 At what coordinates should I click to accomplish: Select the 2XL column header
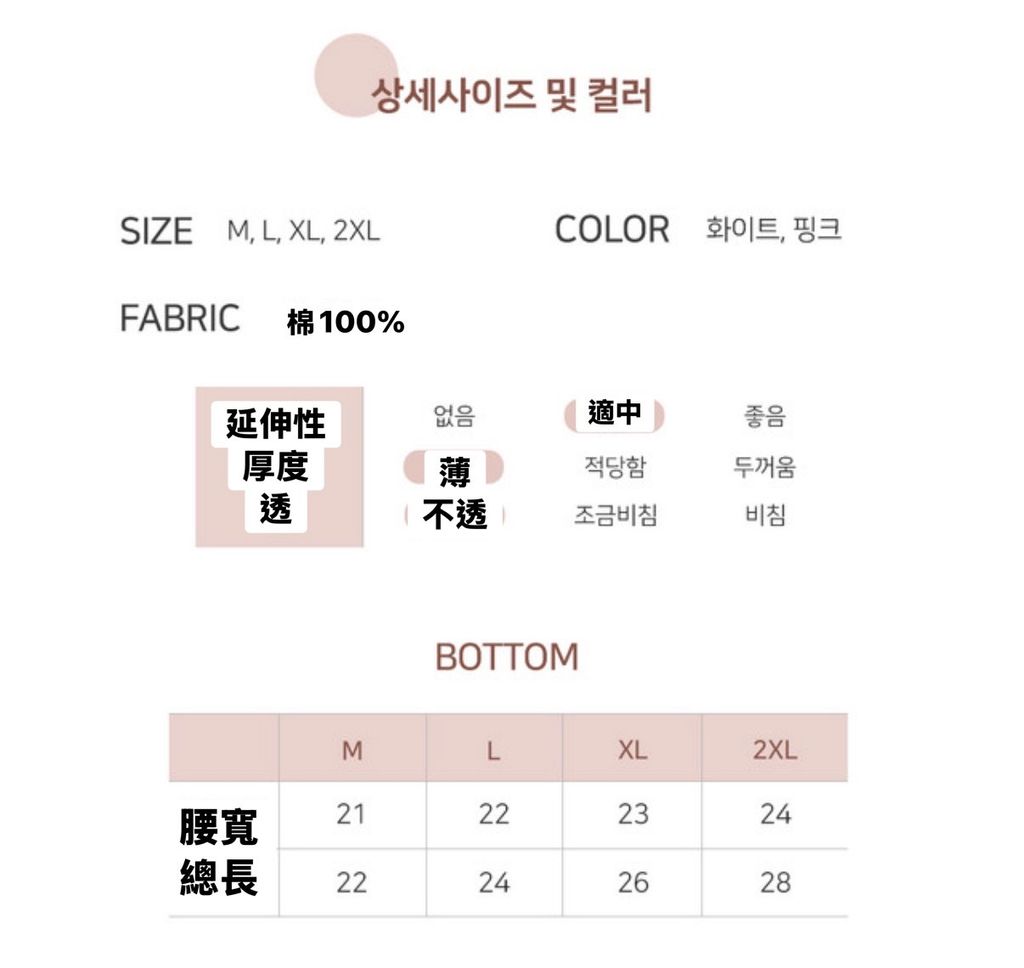775,750
